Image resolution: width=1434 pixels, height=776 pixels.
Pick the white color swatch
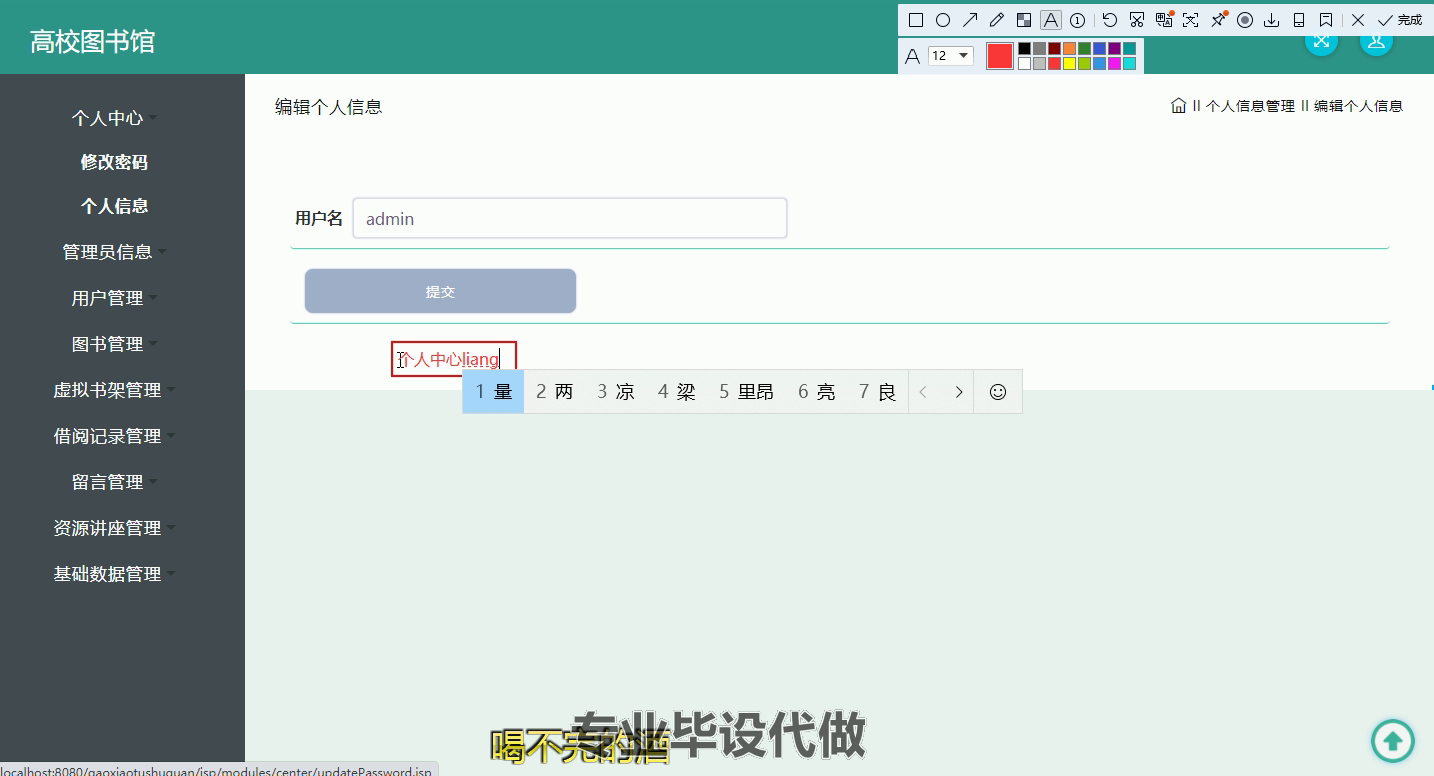point(1025,63)
